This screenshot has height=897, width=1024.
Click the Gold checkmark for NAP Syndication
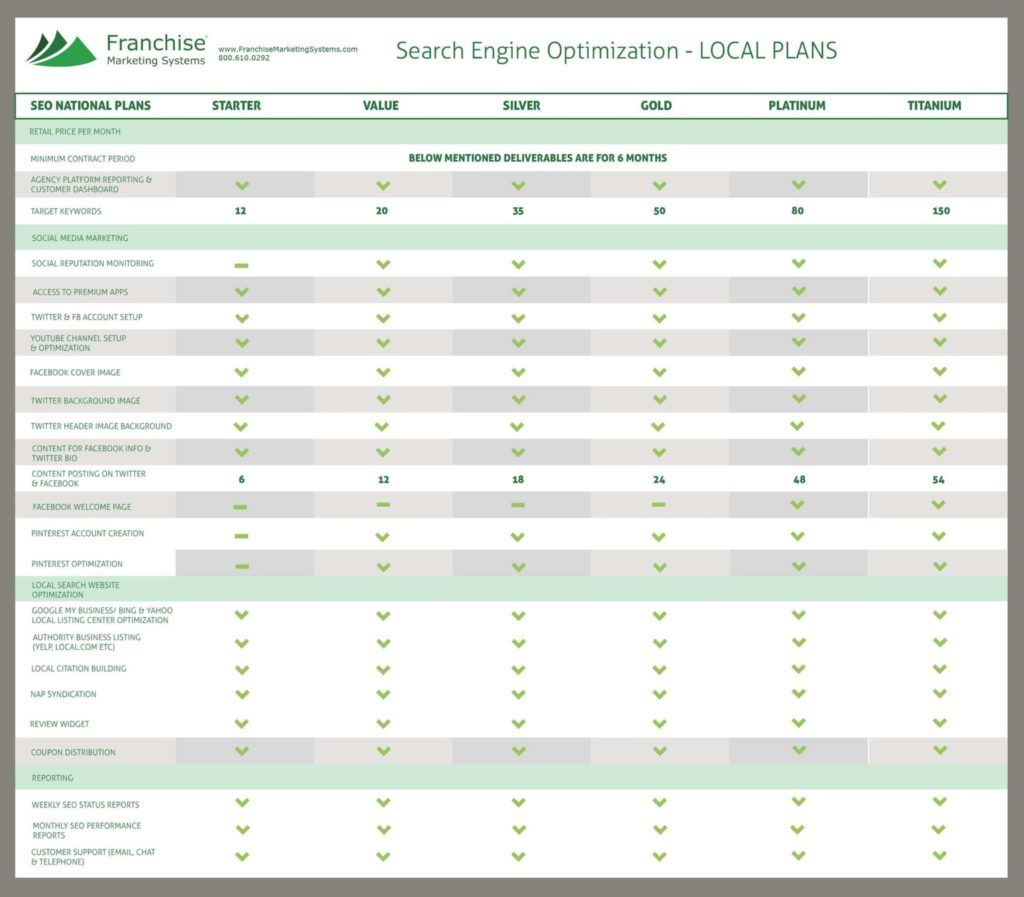point(659,694)
